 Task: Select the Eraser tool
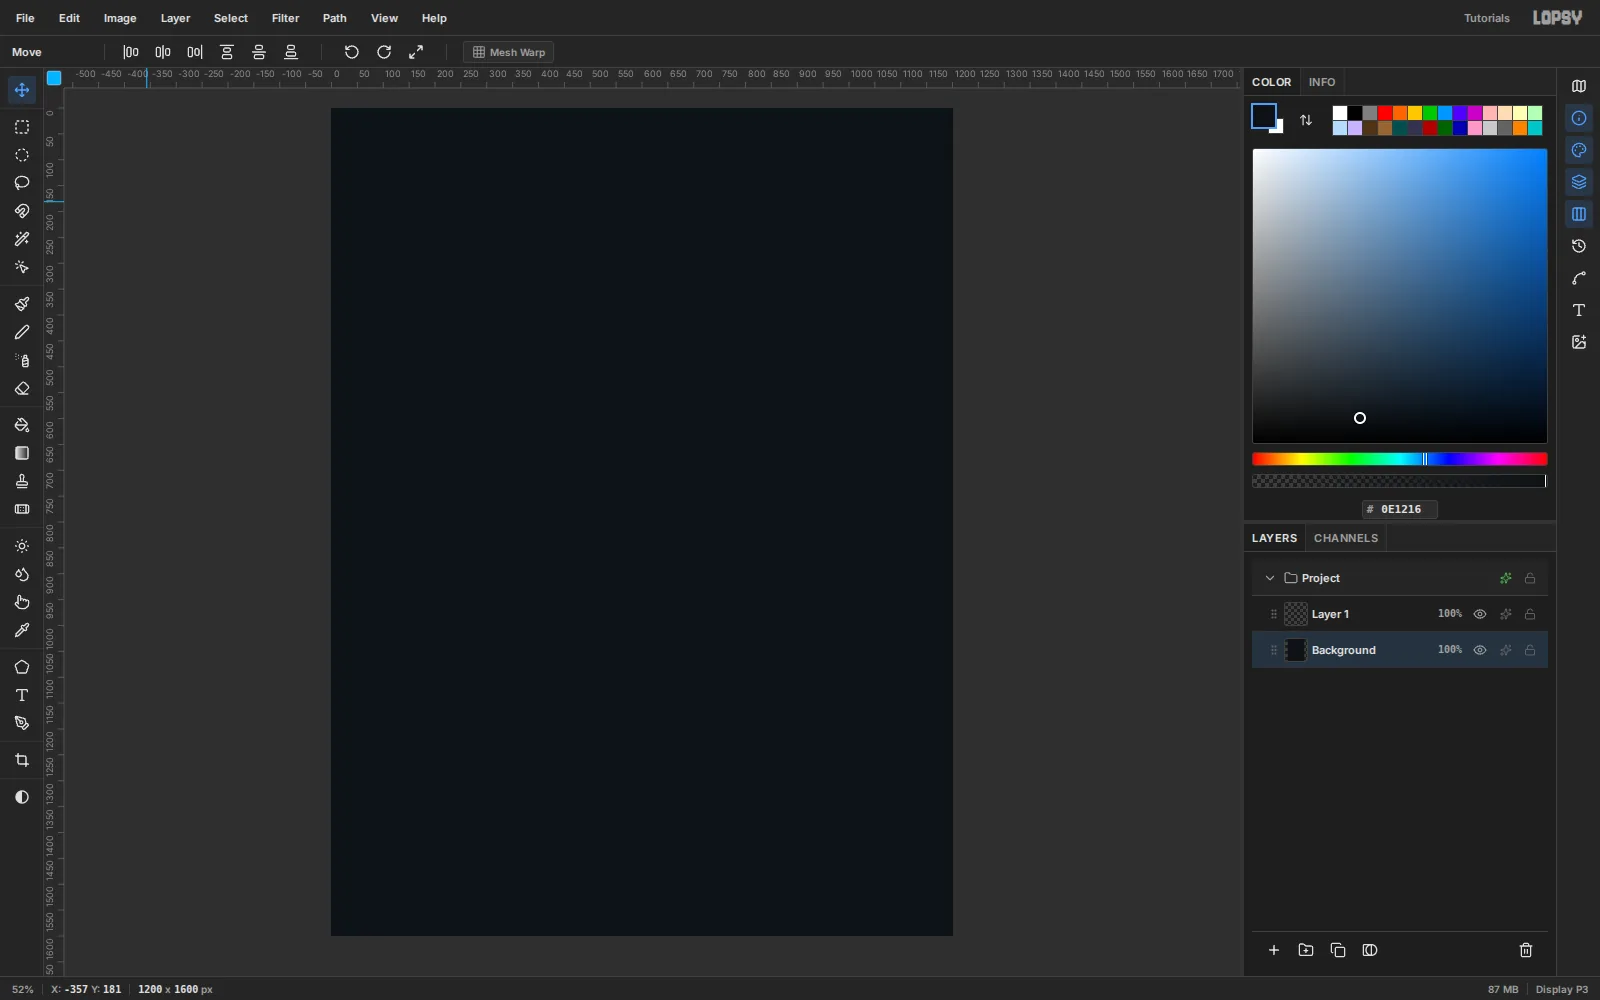(x=22, y=388)
